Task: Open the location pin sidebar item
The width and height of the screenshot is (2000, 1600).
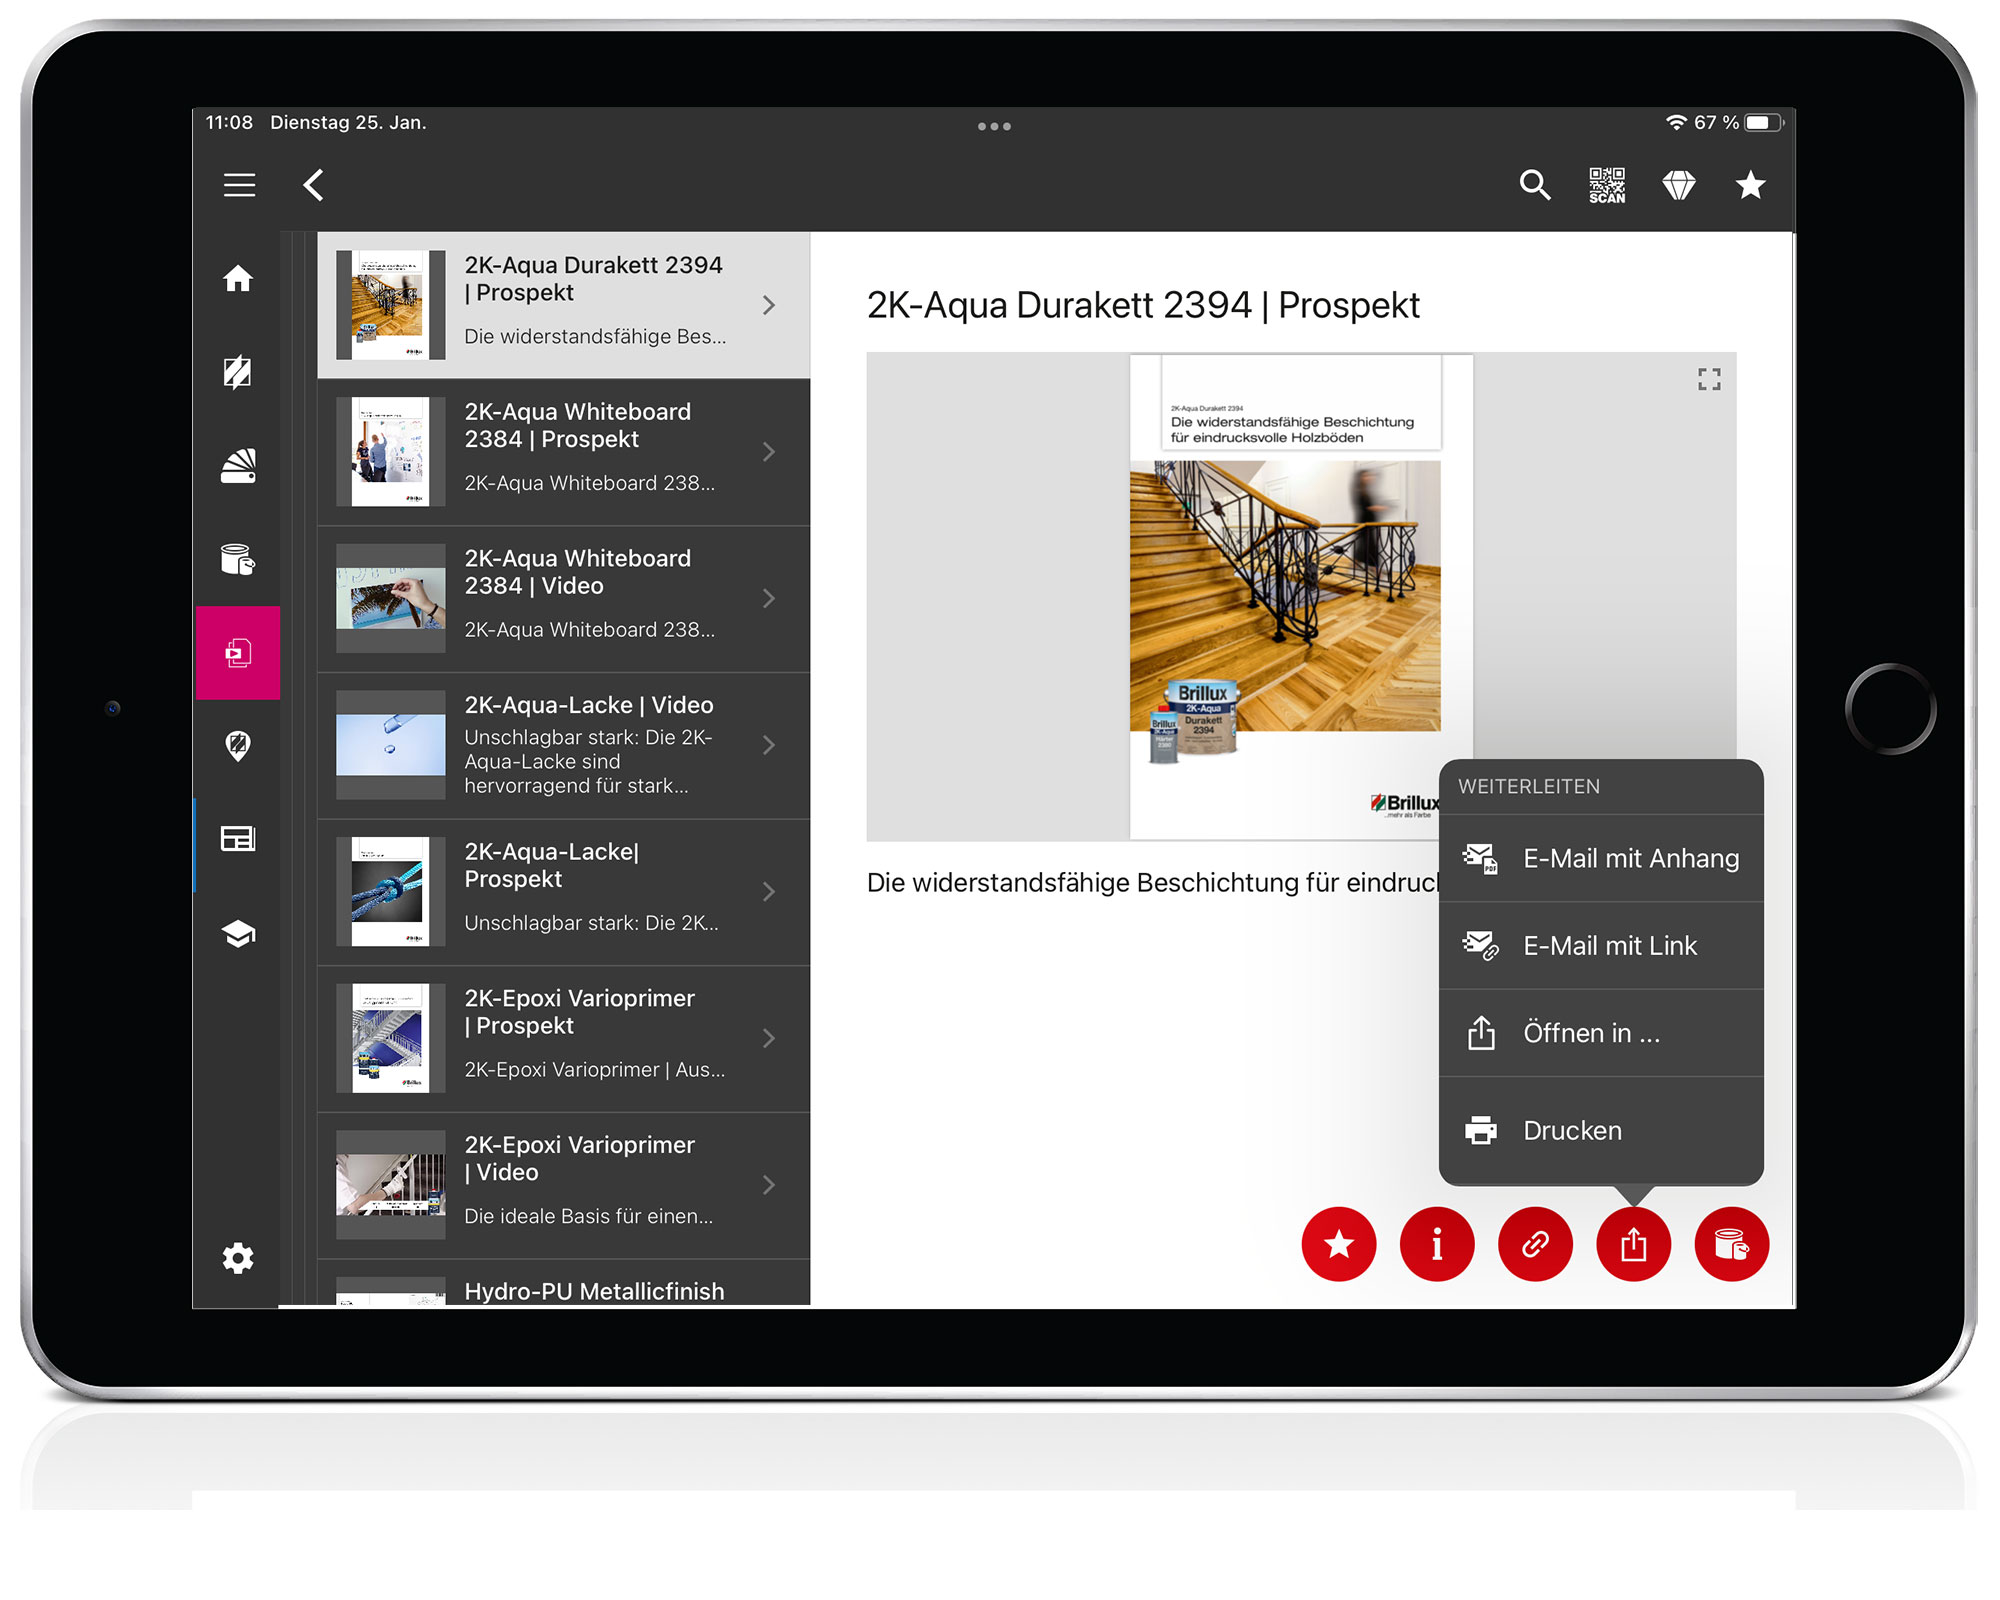Action: tap(238, 746)
